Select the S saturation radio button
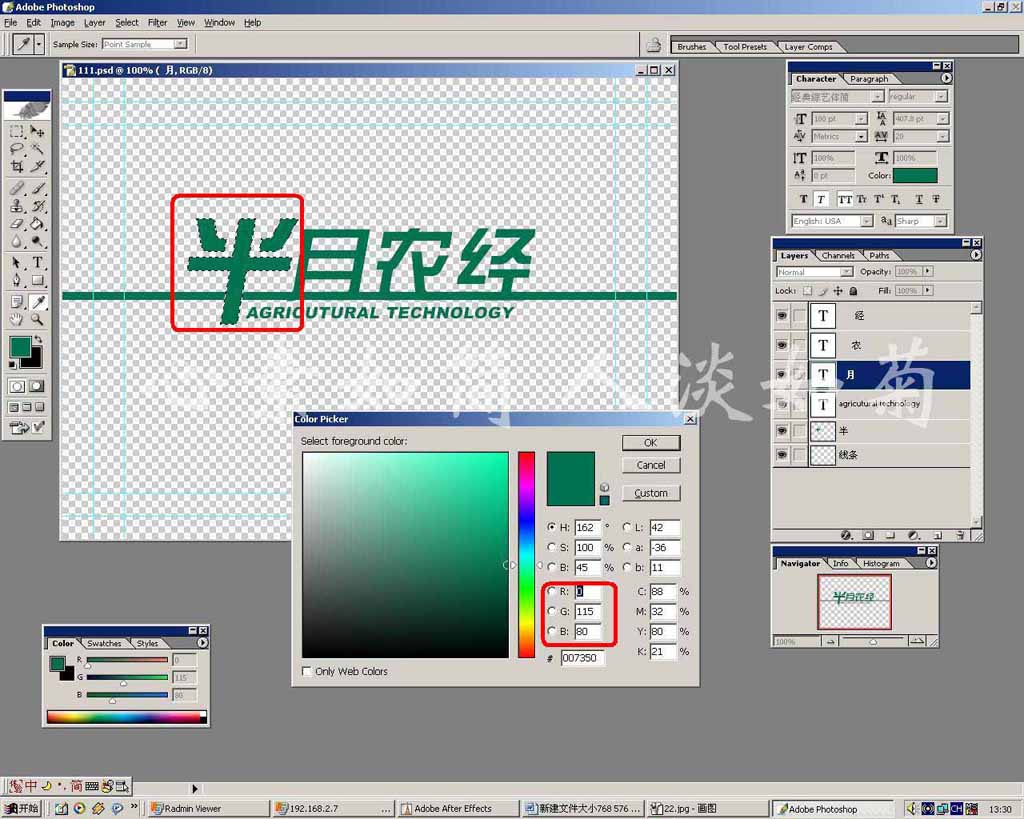Viewport: 1024px width, 819px height. pyautogui.click(x=552, y=547)
